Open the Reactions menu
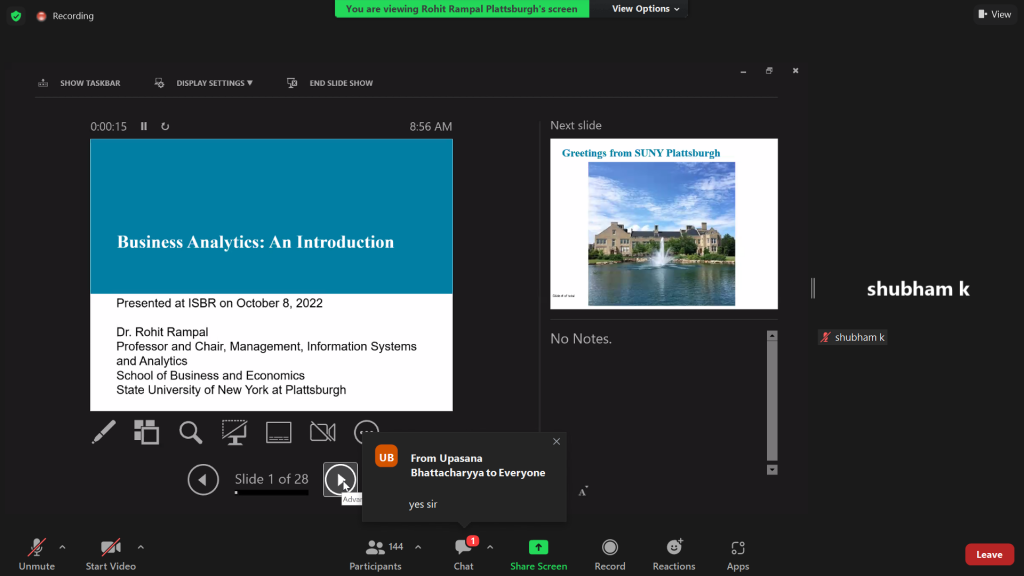The width and height of the screenshot is (1024, 576). (674, 554)
